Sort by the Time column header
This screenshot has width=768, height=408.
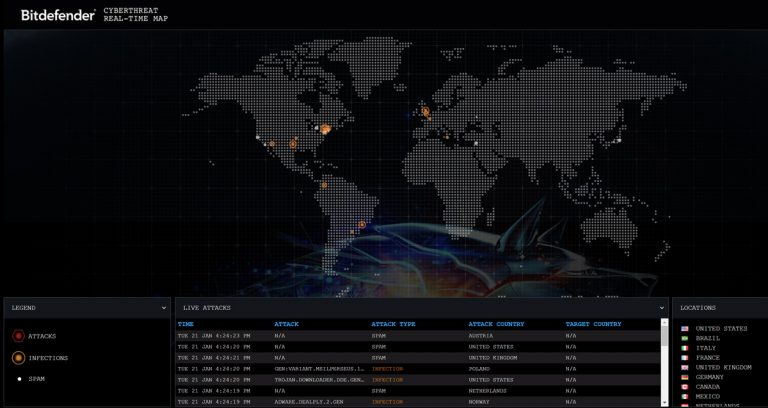tap(186, 324)
